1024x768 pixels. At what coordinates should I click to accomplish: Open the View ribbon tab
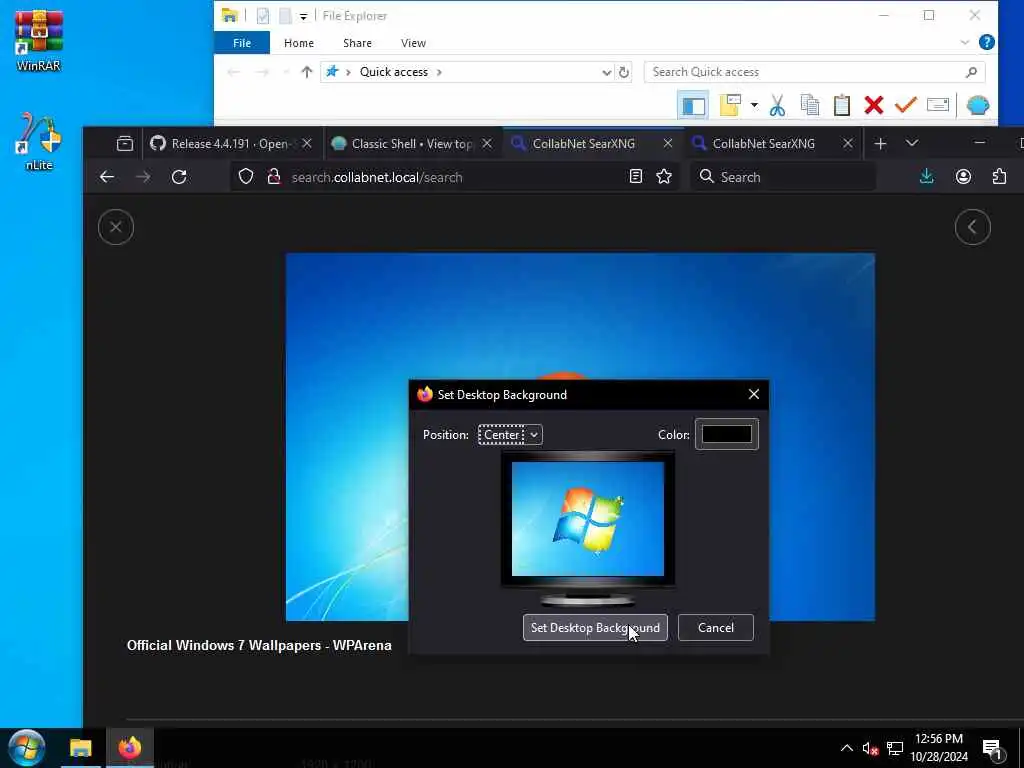(x=413, y=43)
